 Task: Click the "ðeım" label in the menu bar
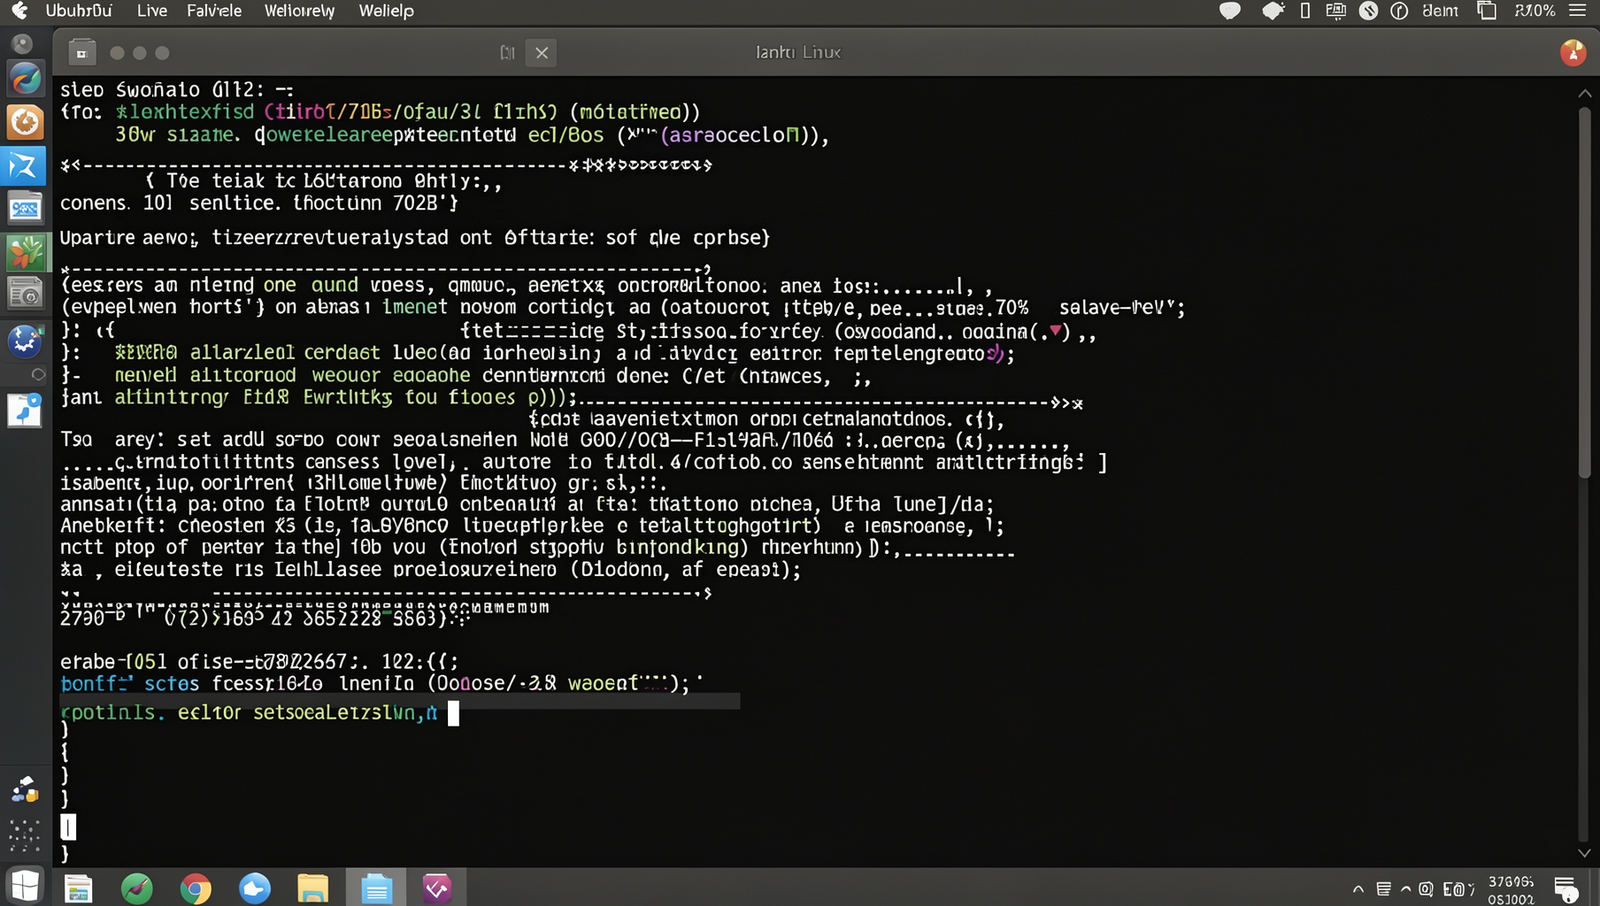(1440, 11)
